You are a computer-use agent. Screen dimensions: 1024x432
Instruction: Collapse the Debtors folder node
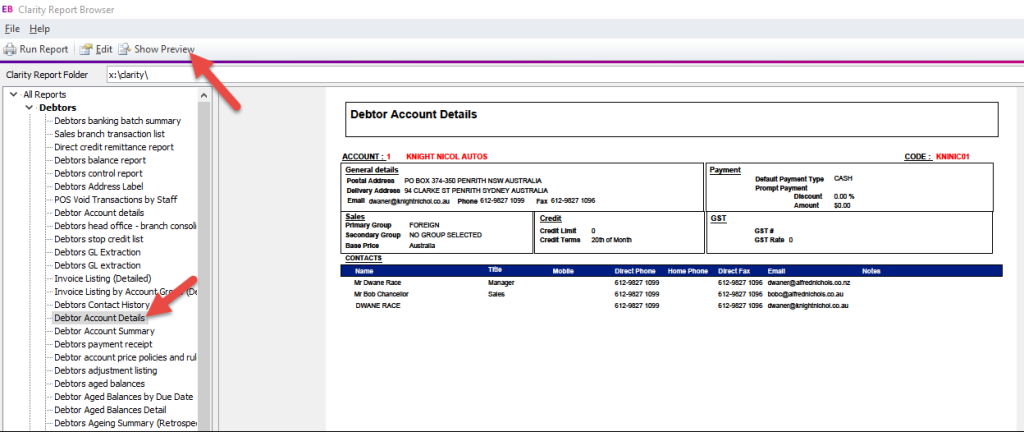coord(29,108)
